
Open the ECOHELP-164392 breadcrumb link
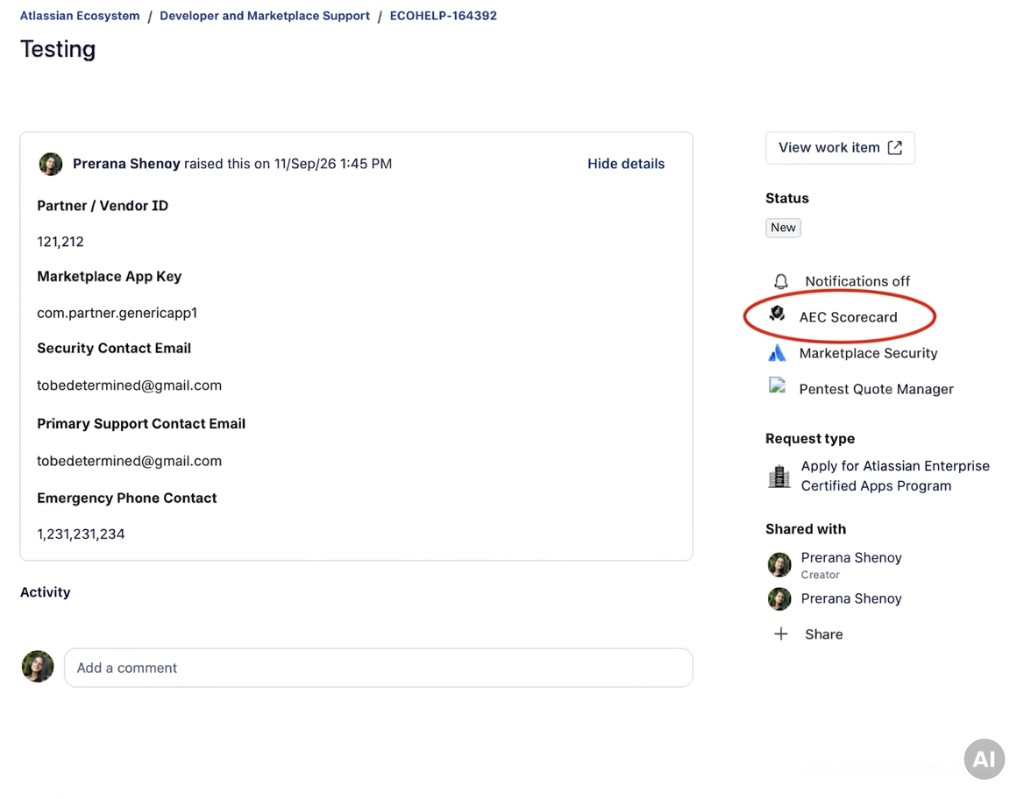point(443,16)
